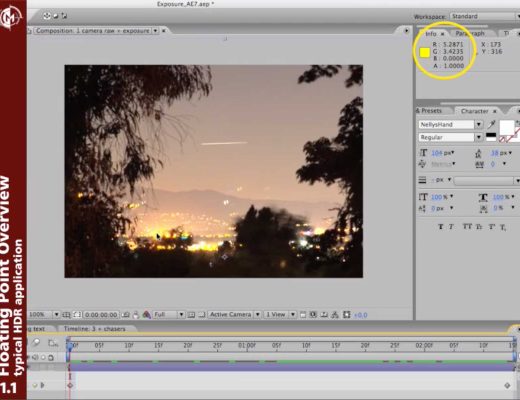This screenshot has height=400, width=520.
Task: Switch to the Paragraph tab
Action: pos(470,34)
